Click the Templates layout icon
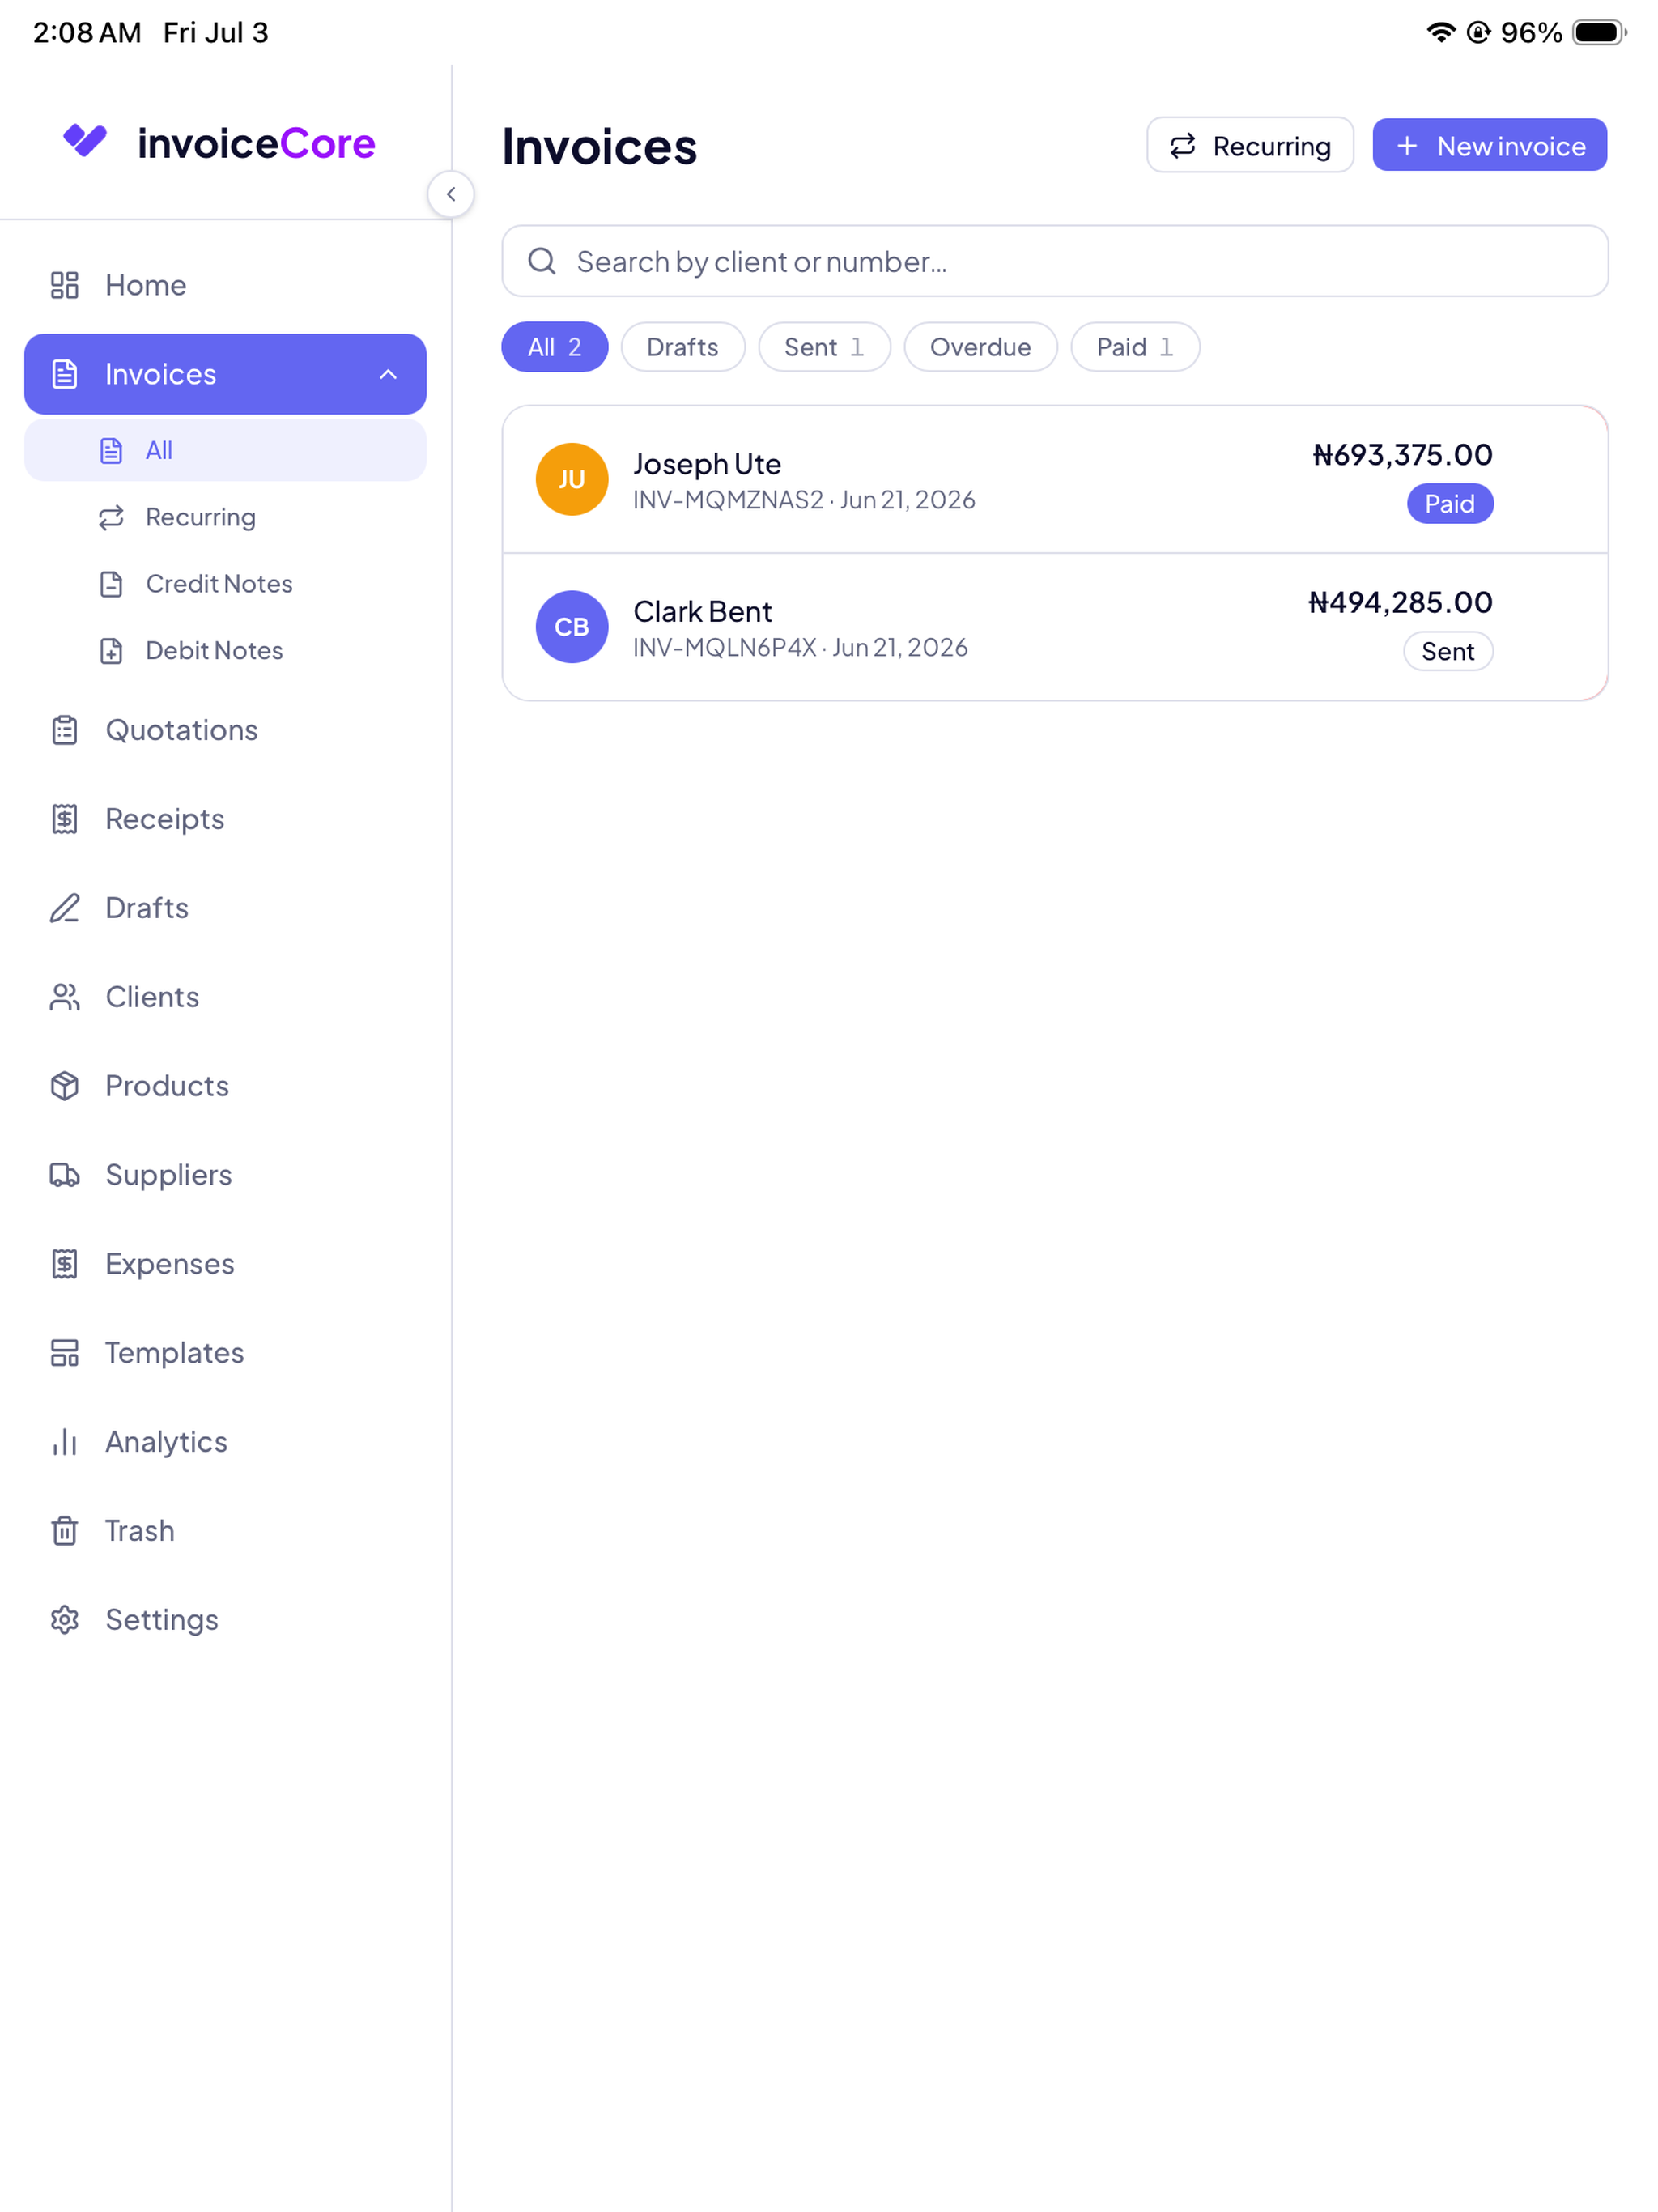This screenshot has width=1658, height=2212. (x=65, y=1353)
